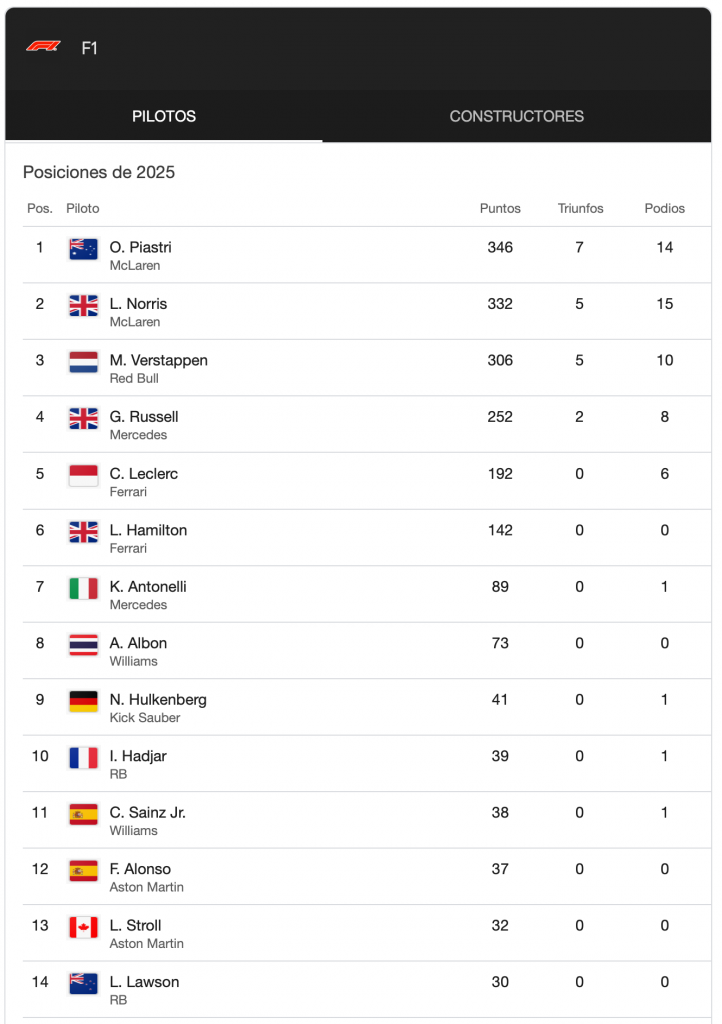
Task: Click the F1 logo icon
Action: [43, 47]
